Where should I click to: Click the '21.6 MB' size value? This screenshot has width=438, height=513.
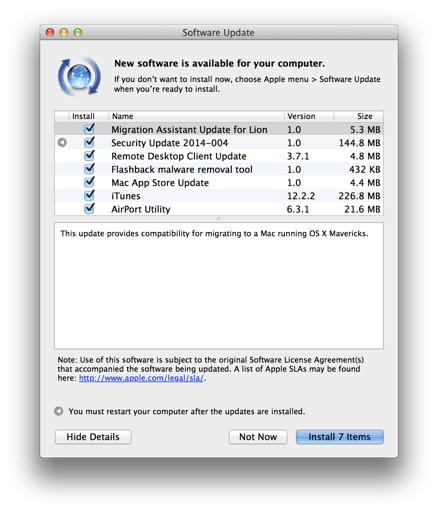pos(362,209)
